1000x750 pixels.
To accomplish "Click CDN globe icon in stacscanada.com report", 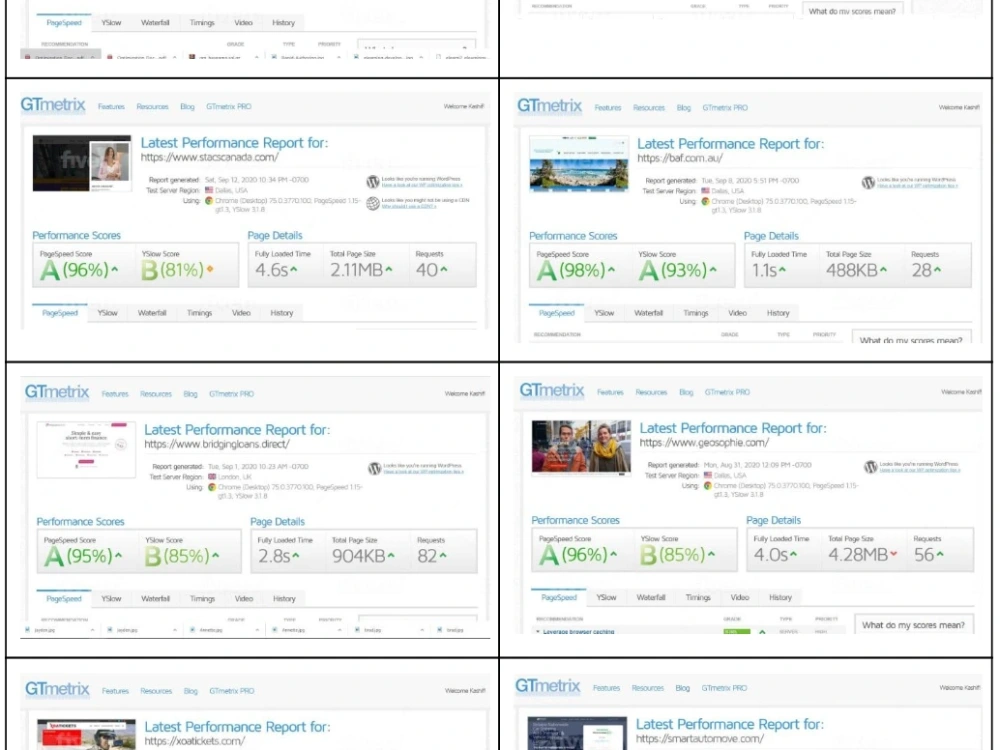I will (373, 203).
